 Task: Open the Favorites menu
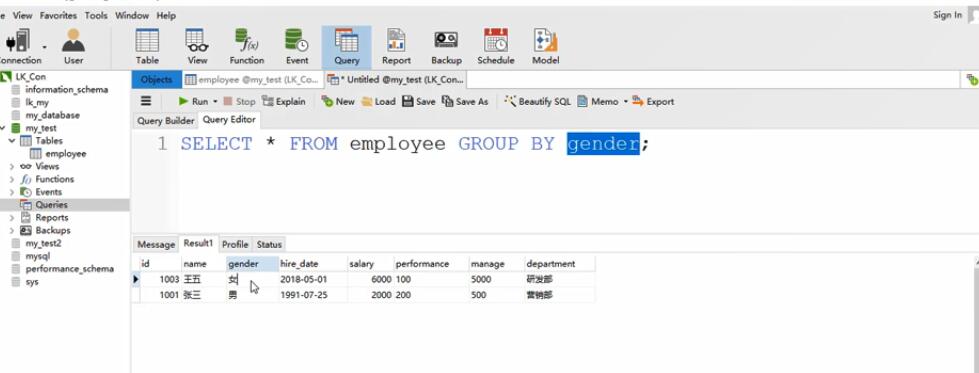click(59, 16)
